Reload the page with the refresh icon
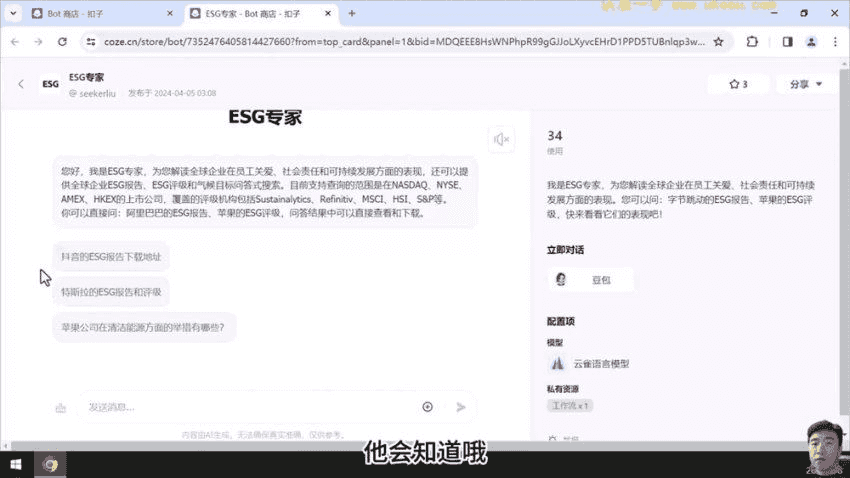Screen dimensions: 850x478 (62, 42)
